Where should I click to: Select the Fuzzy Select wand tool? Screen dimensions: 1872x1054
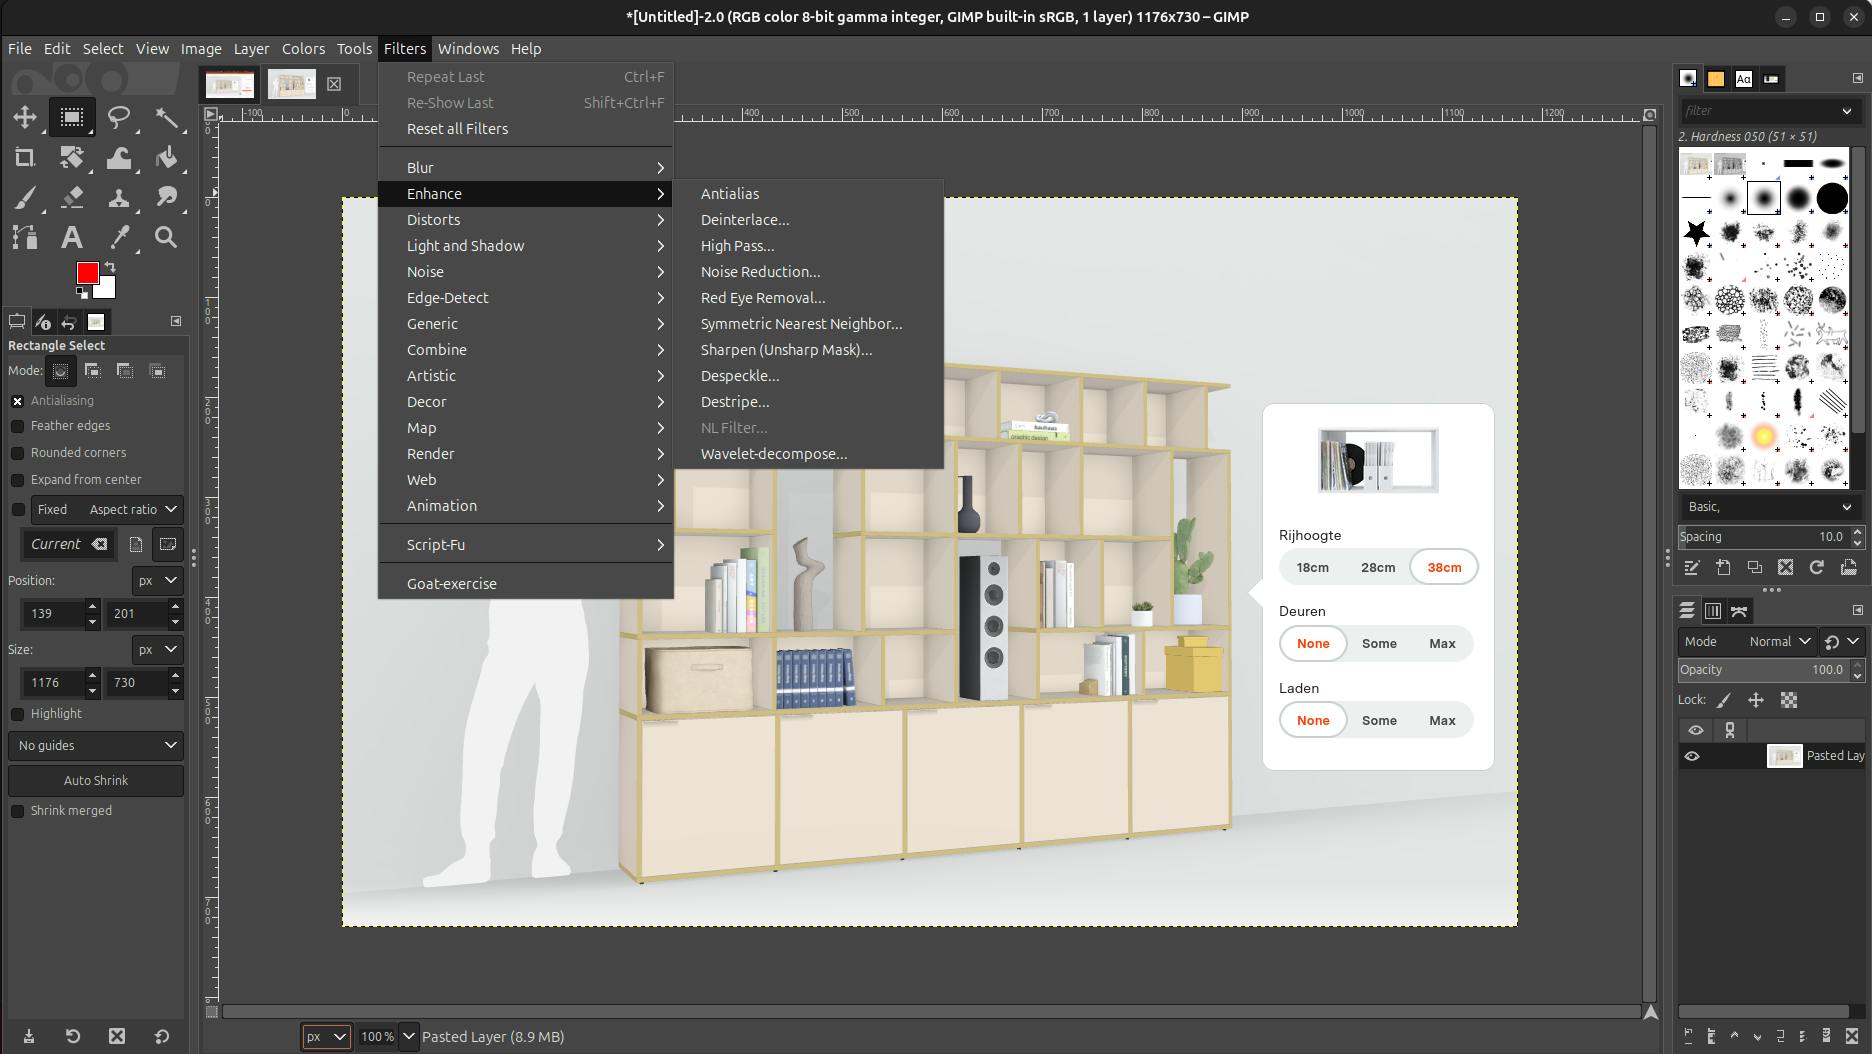tap(167, 118)
